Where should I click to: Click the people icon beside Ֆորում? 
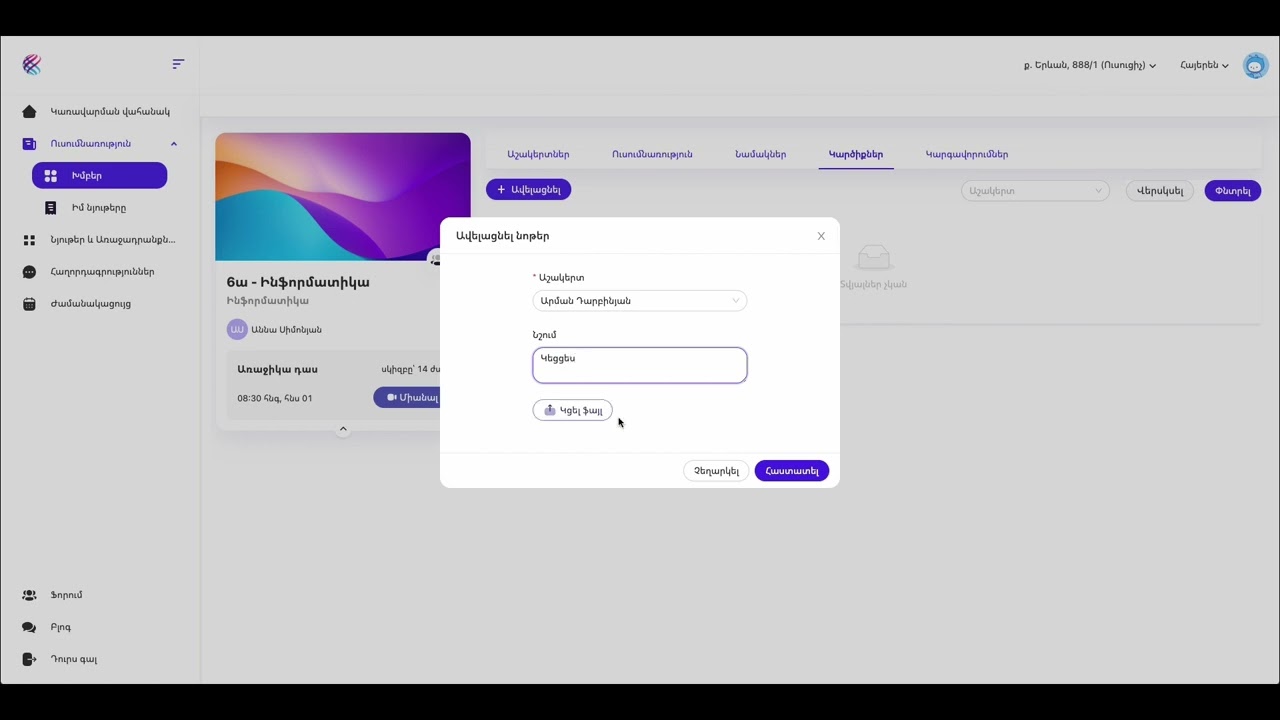click(29, 595)
